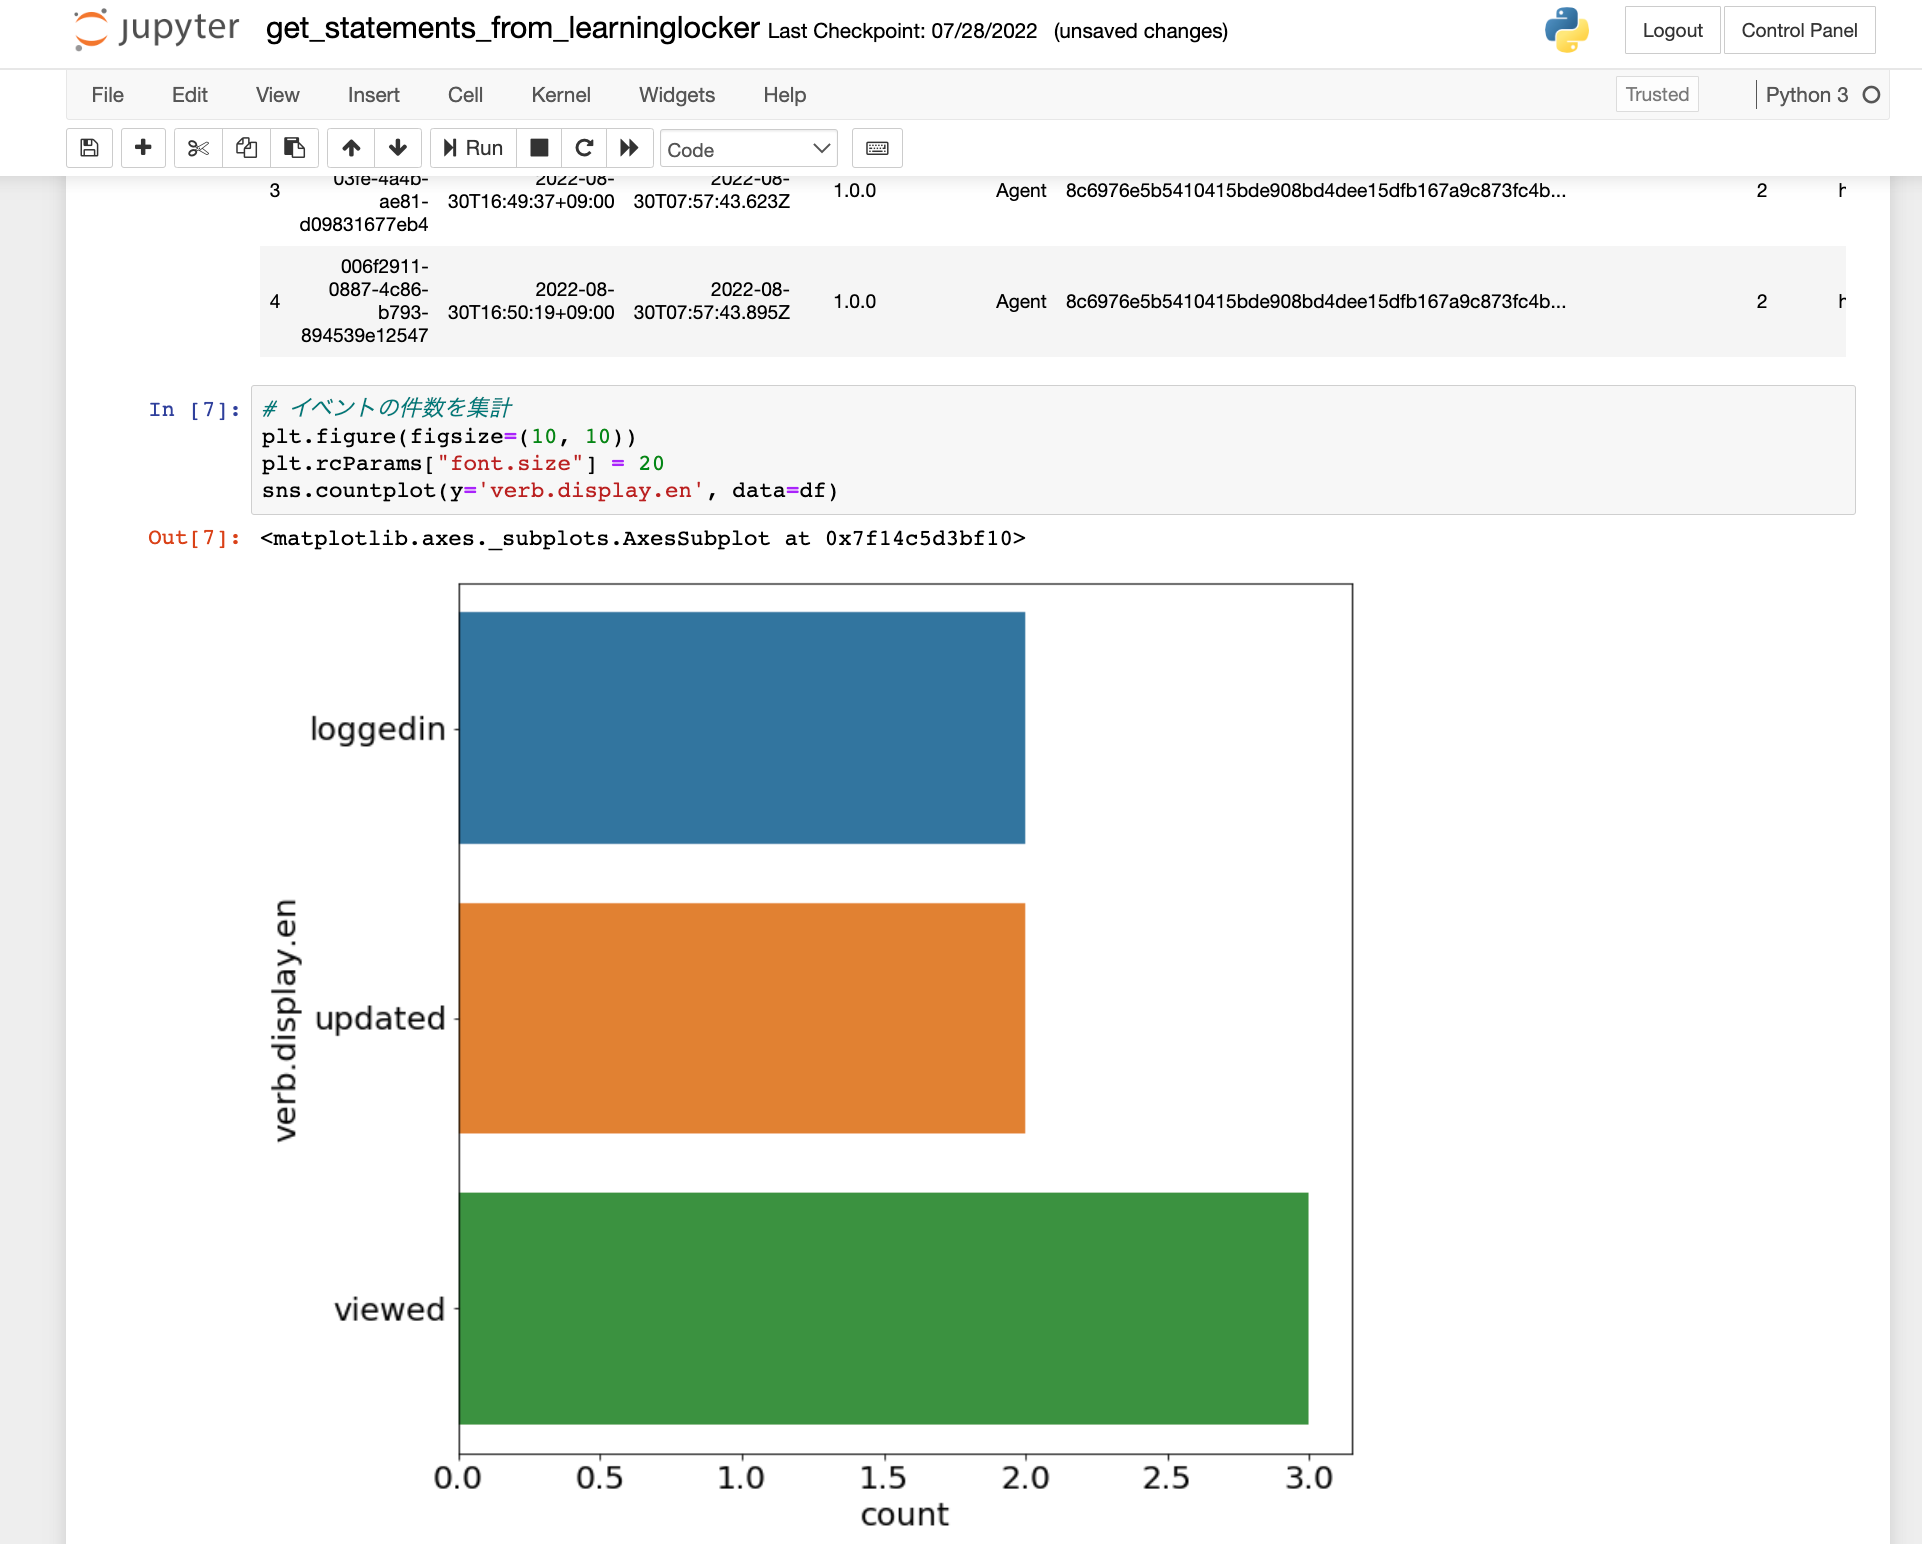Open the Control Panel
1922x1544 pixels.
pos(1799,30)
